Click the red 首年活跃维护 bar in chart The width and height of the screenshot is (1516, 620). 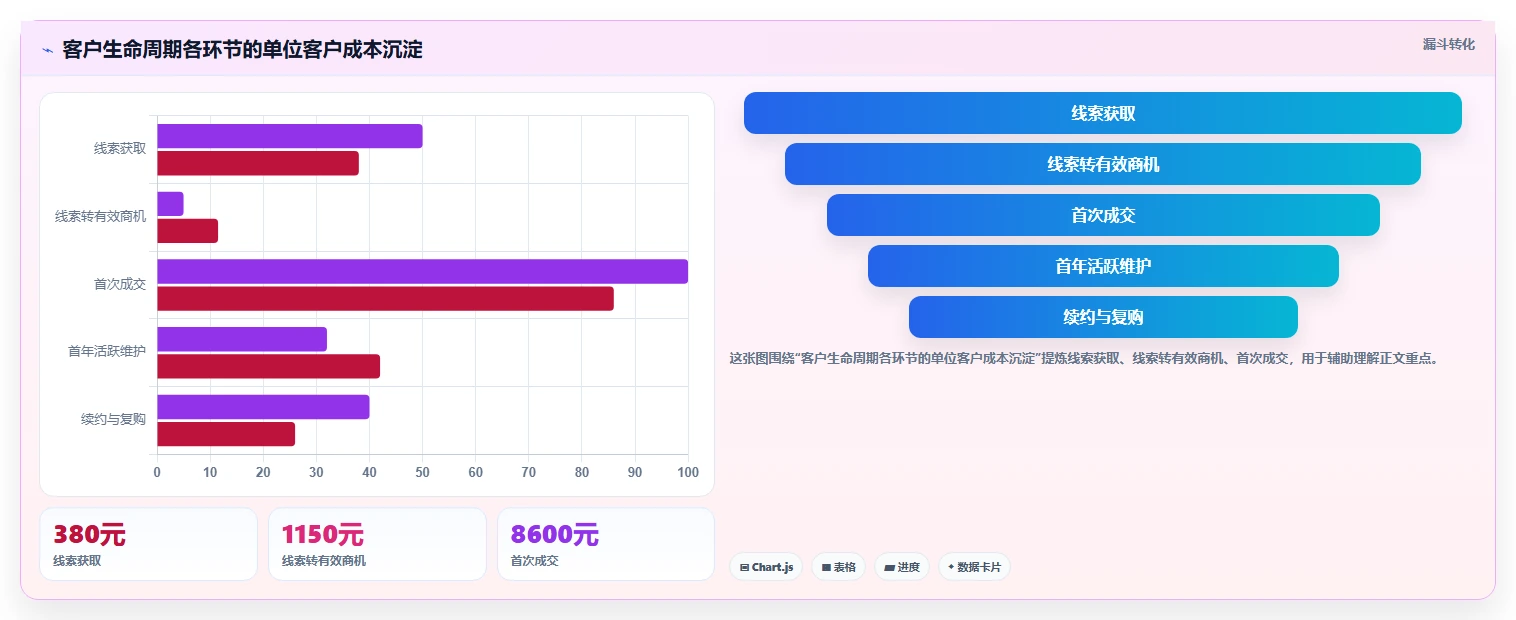coord(268,366)
